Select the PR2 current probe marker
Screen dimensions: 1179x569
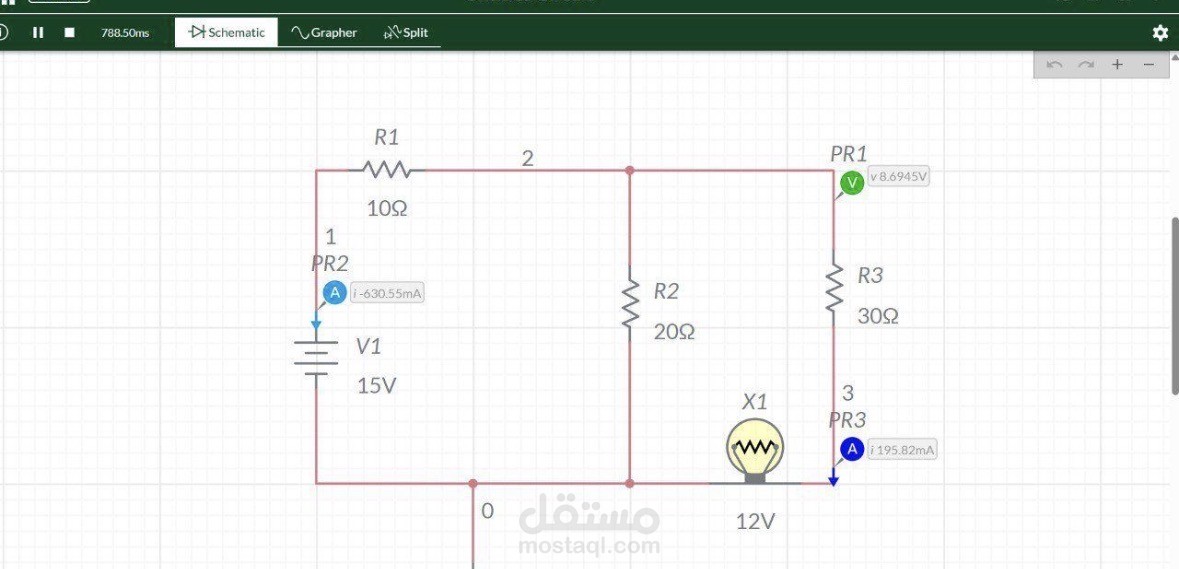tap(334, 292)
